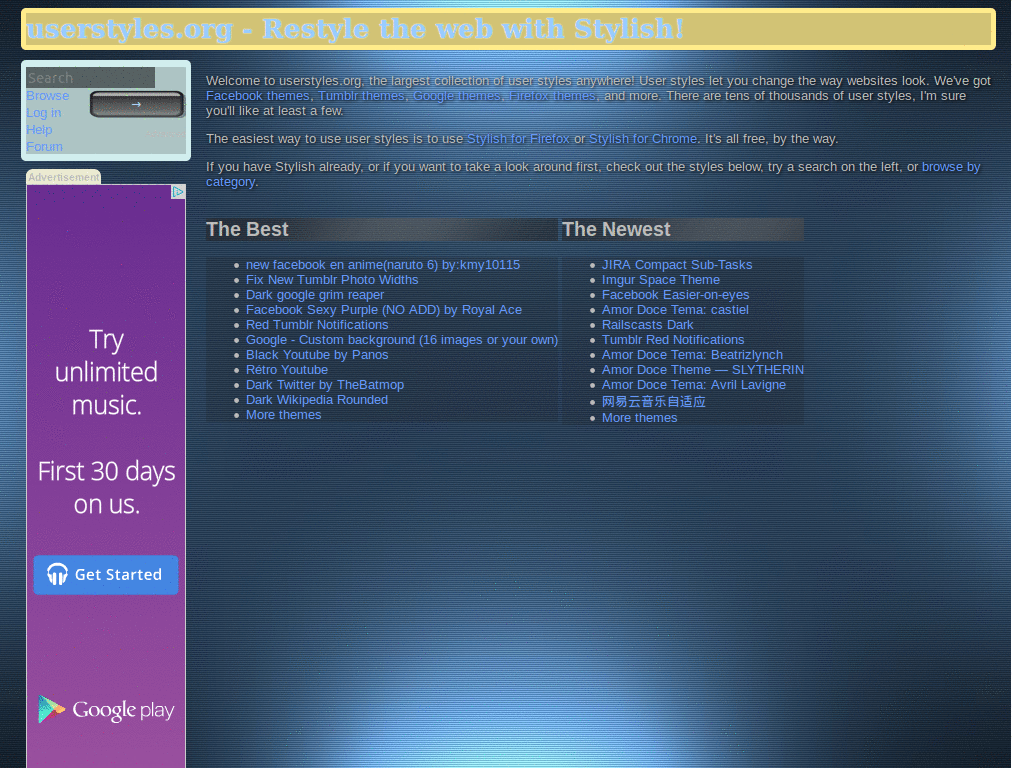Click the First 30 days on us text

106,488
